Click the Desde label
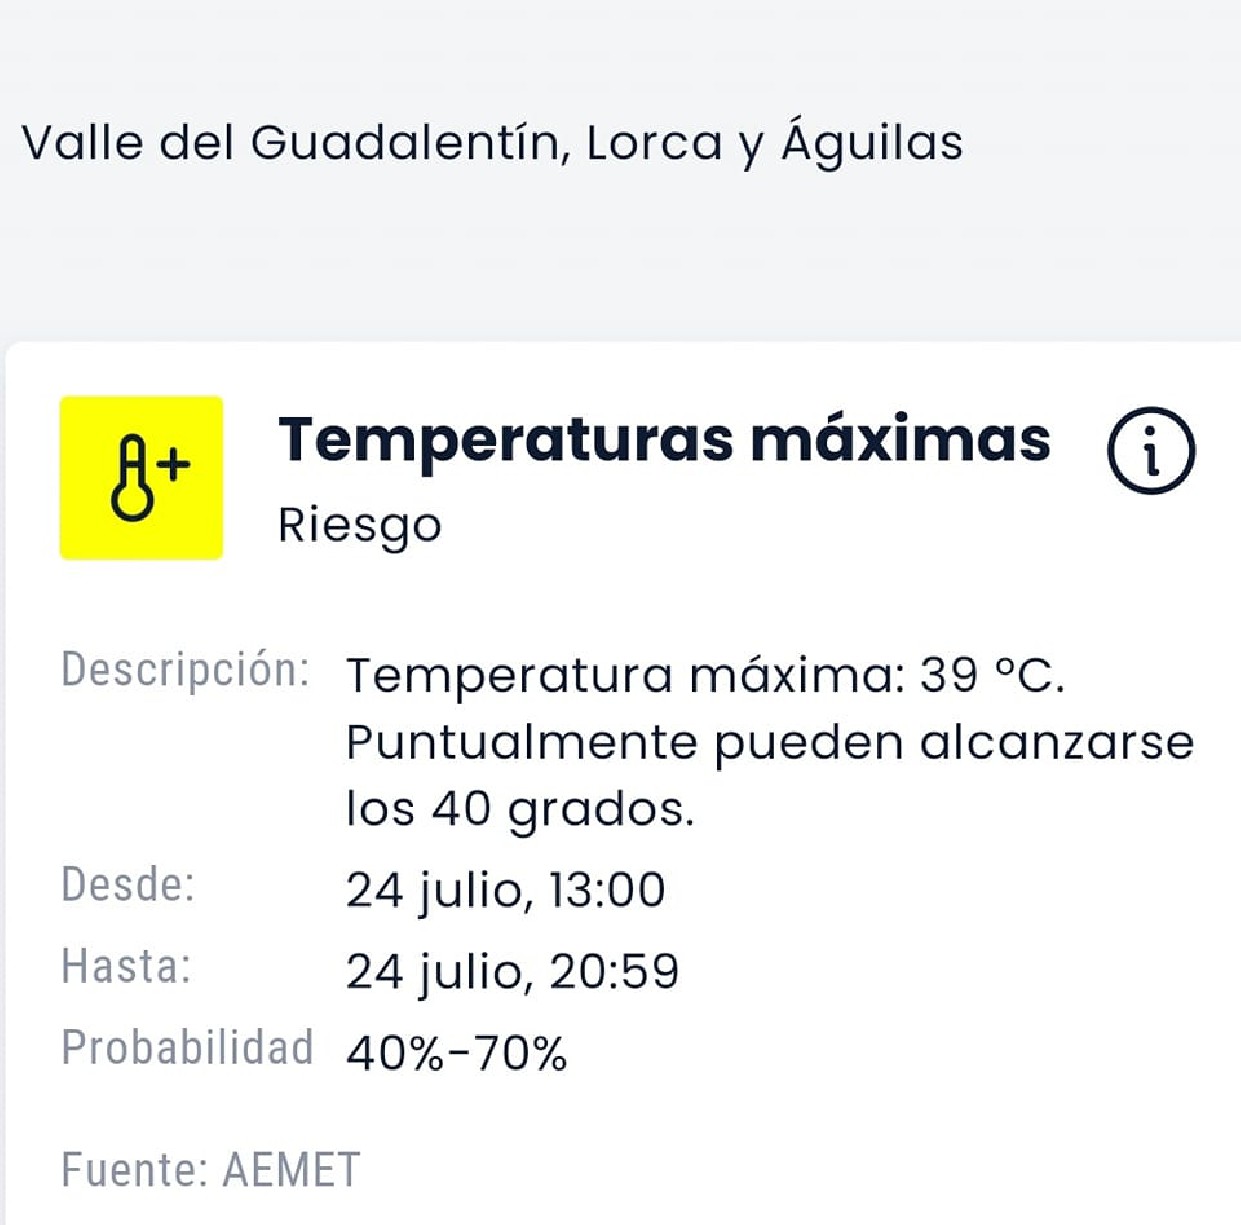This screenshot has width=1241, height=1225. pyautogui.click(x=128, y=885)
